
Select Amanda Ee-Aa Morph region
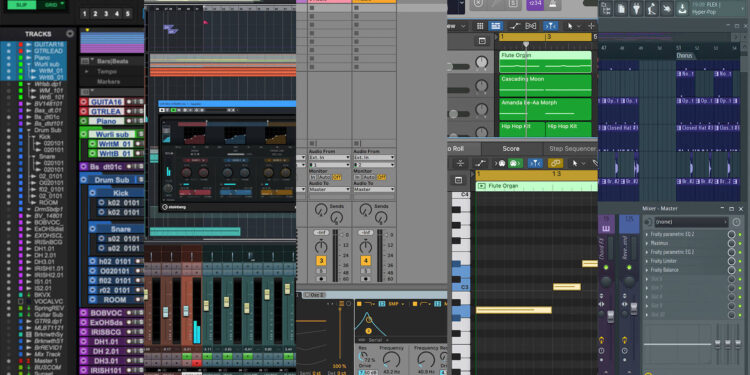click(545, 109)
